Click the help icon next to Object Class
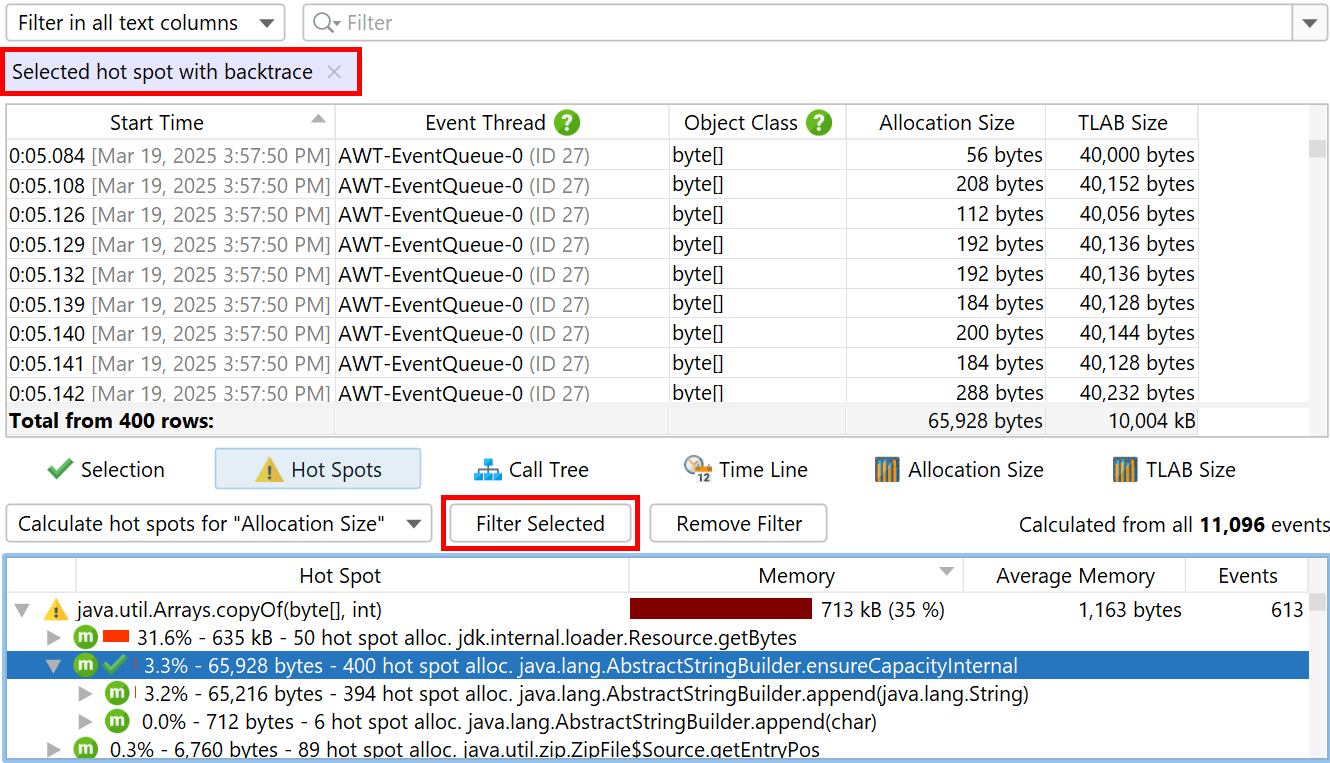Image resolution: width=1330 pixels, height=763 pixels. click(819, 123)
